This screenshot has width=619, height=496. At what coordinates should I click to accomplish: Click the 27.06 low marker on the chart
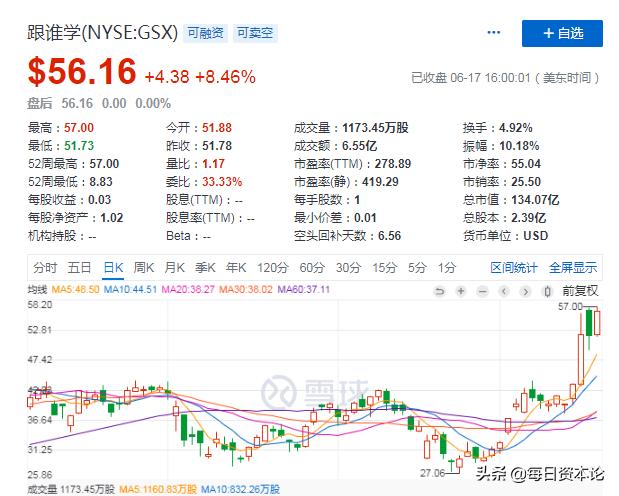[432, 472]
